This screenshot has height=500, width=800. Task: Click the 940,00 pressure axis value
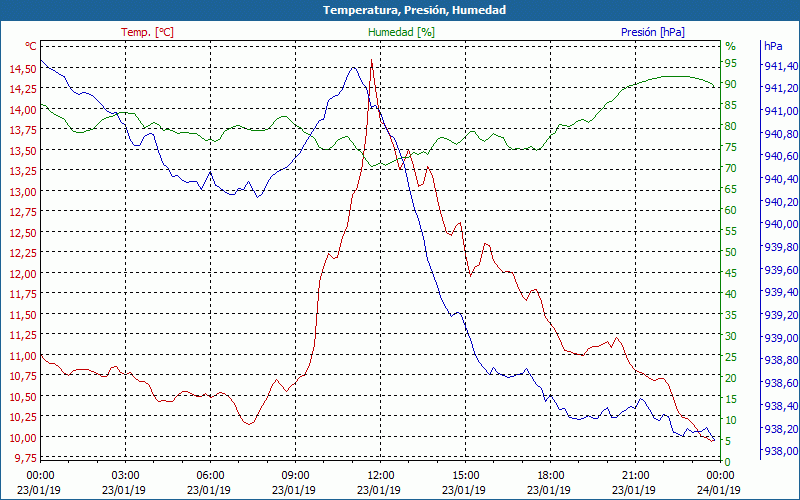[x=781, y=224]
